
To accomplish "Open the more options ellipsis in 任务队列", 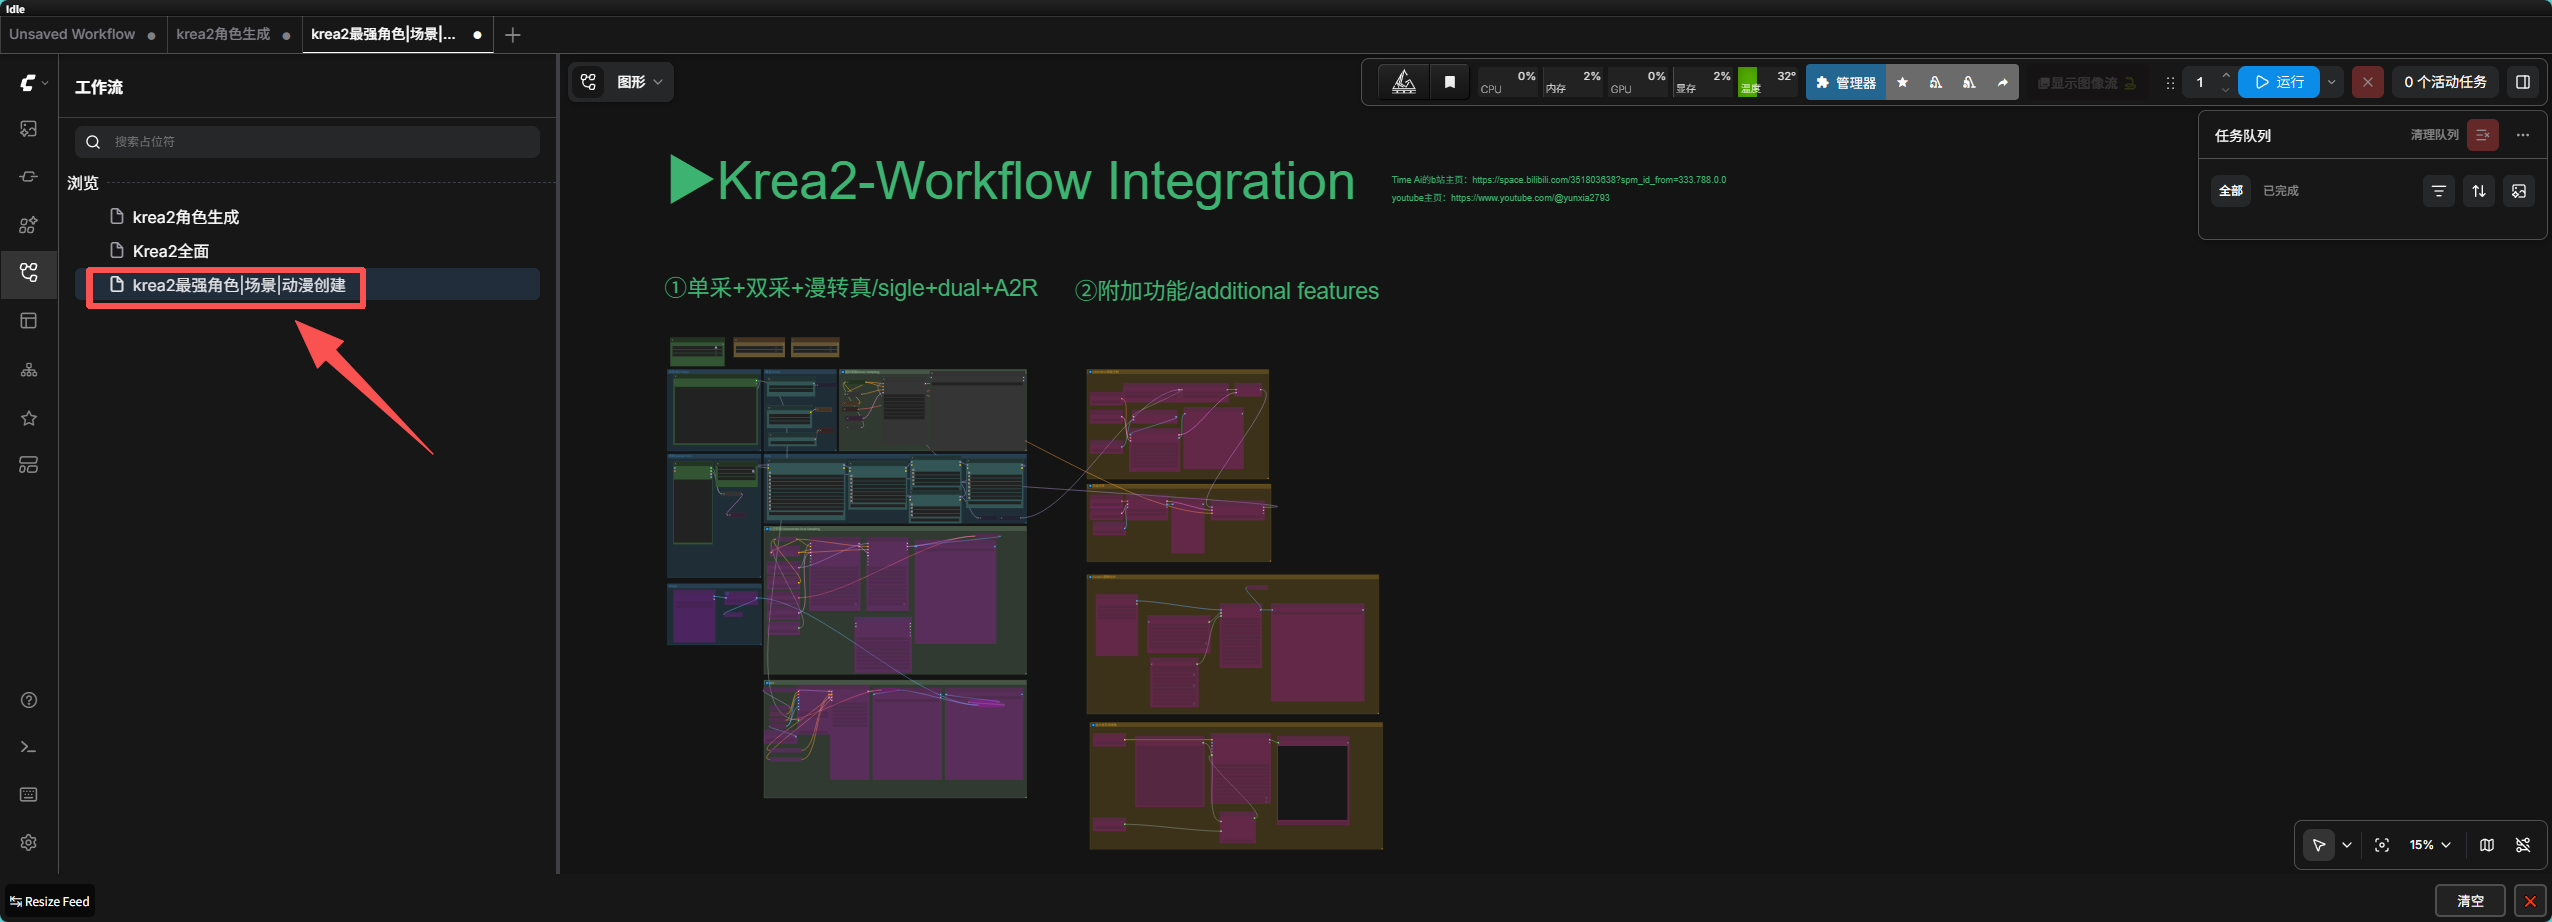I will tap(2523, 135).
